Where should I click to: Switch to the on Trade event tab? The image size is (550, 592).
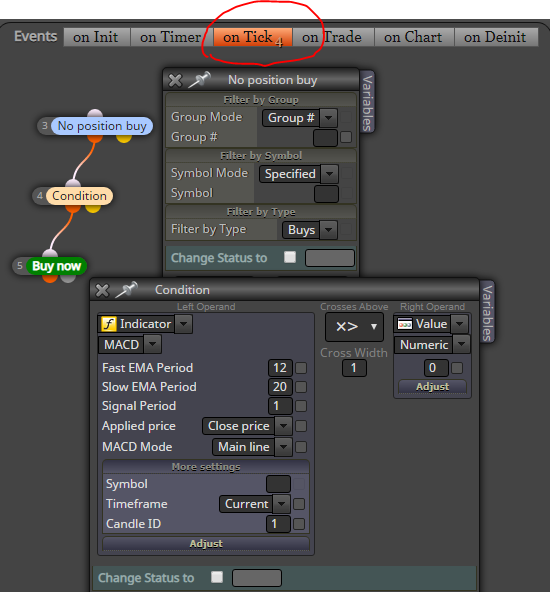click(x=333, y=37)
